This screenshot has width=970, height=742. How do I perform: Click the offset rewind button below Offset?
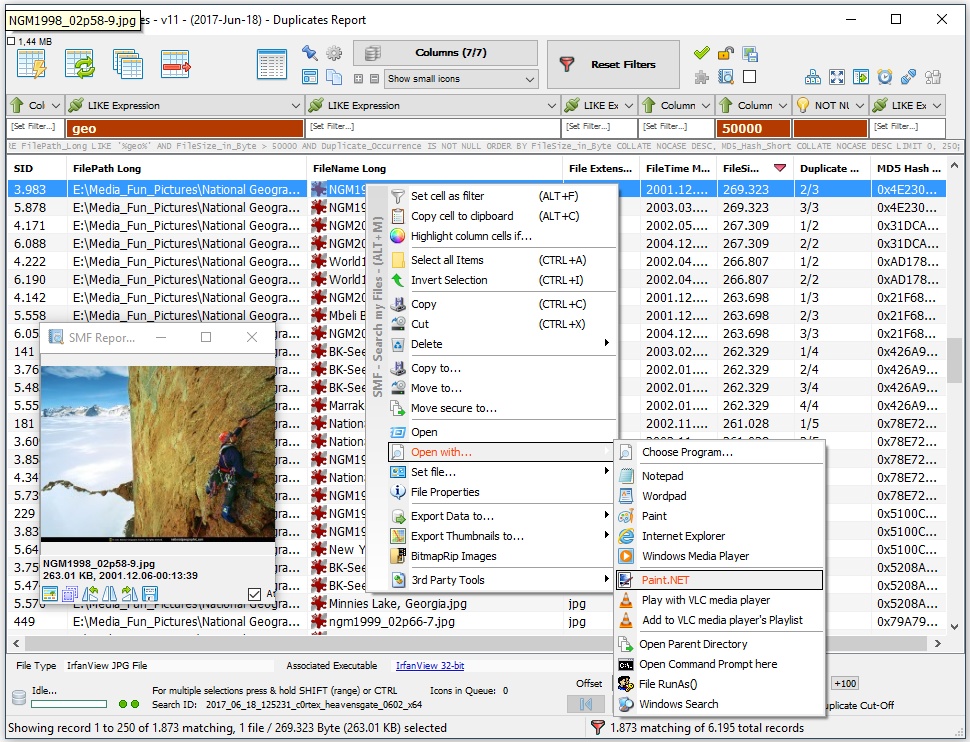[586, 704]
